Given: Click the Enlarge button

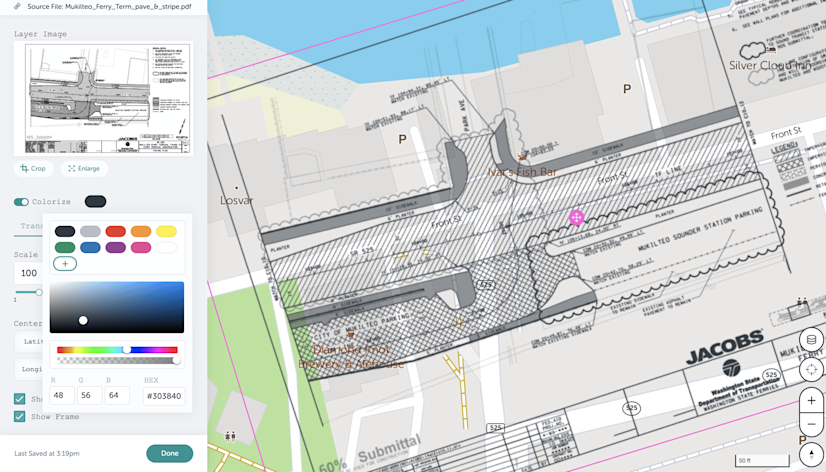Looking at the screenshot, I should pyautogui.click(x=84, y=169).
